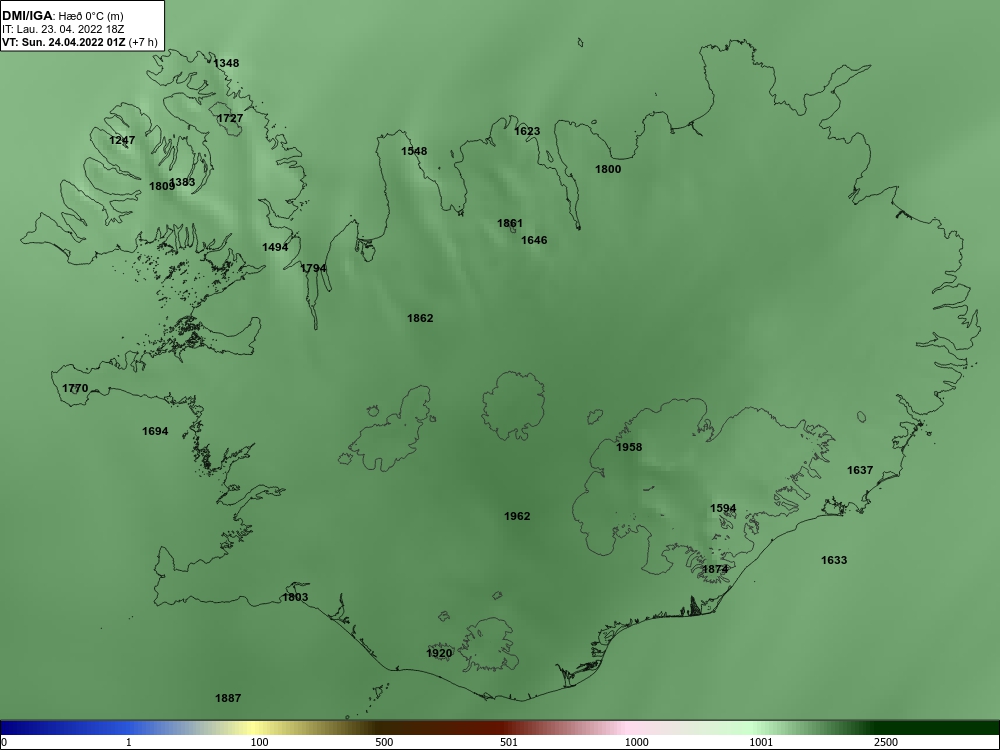1000x750 pixels.
Task: Click the 1861 label
Action: (510, 223)
